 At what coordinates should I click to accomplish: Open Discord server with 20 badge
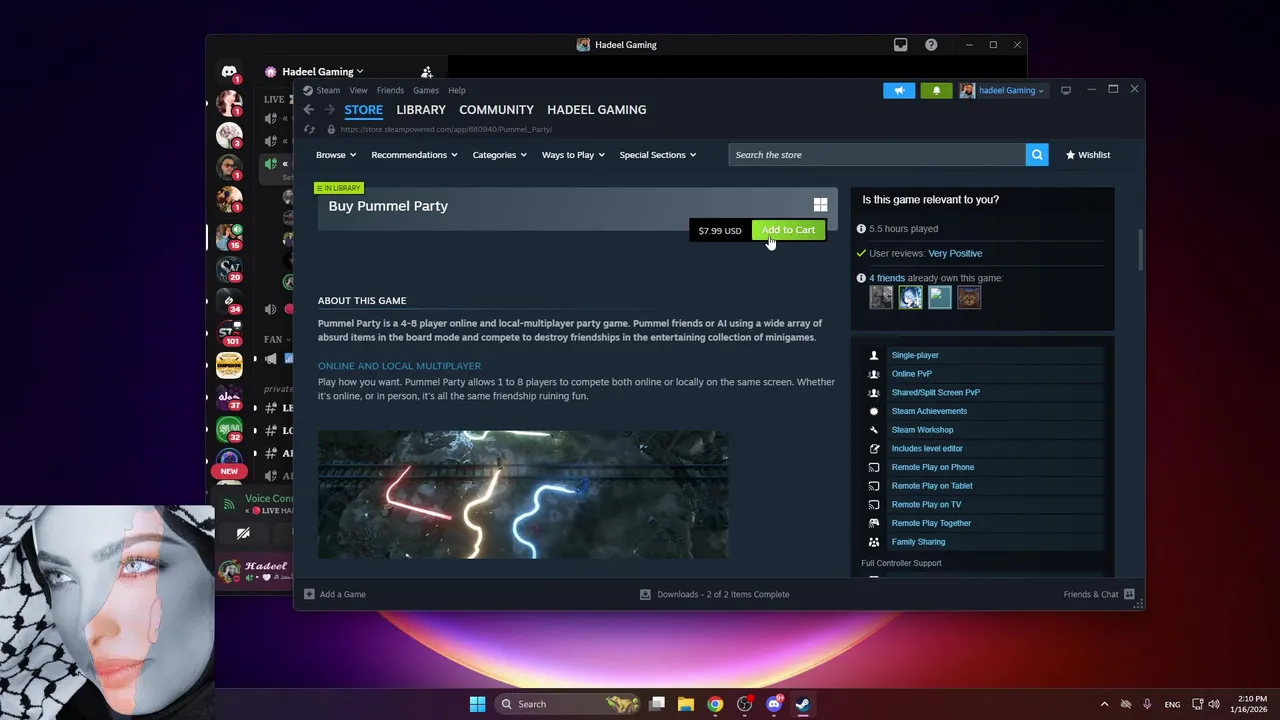[x=229, y=269]
